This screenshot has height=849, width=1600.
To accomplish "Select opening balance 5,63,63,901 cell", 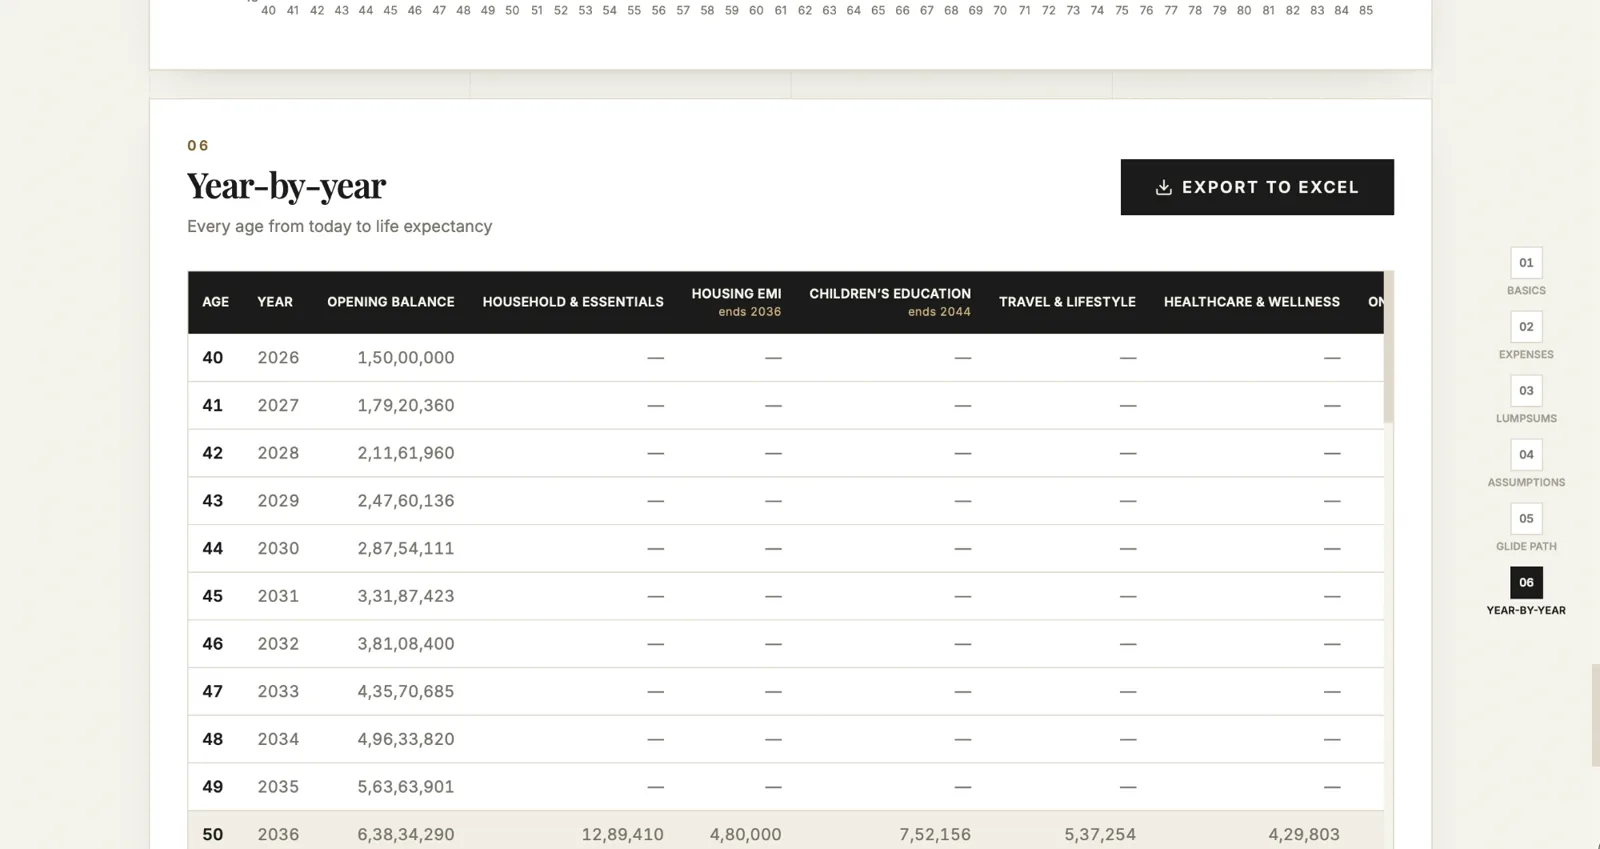I will pyautogui.click(x=406, y=787).
